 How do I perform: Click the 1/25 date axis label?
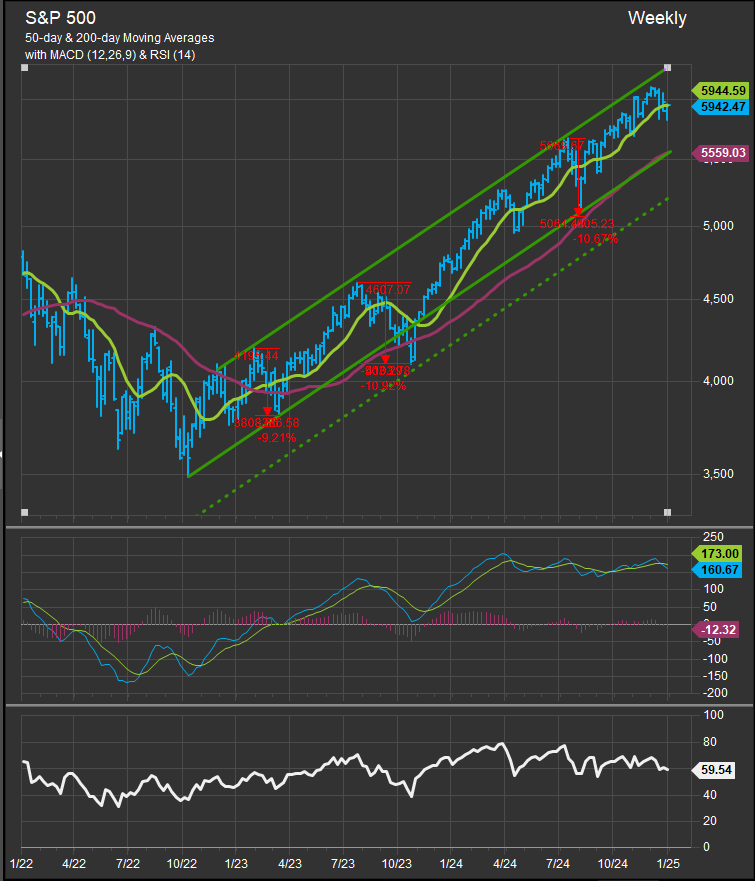pyautogui.click(x=668, y=863)
